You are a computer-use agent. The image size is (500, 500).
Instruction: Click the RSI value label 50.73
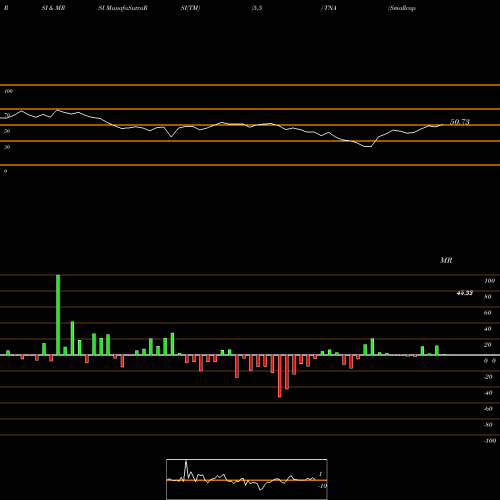460,122
